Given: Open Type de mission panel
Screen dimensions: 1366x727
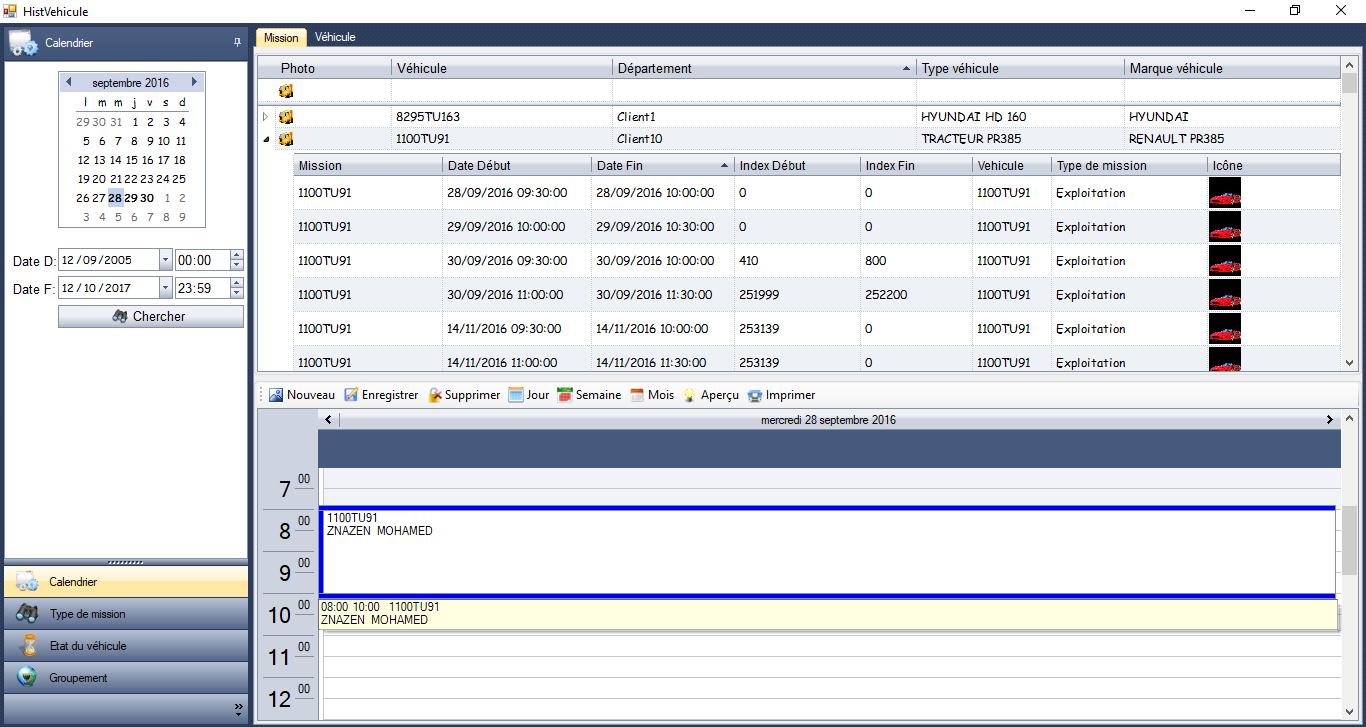Looking at the screenshot, I should pyautogui.click(x=126, y=614).
